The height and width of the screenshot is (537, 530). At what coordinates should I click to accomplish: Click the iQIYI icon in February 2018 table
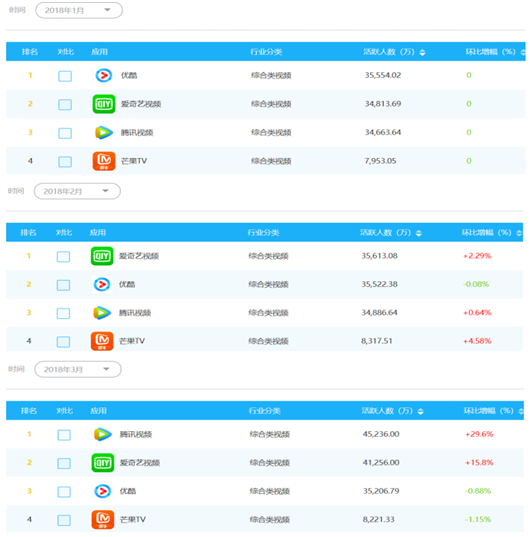click(x=102, y=256)
